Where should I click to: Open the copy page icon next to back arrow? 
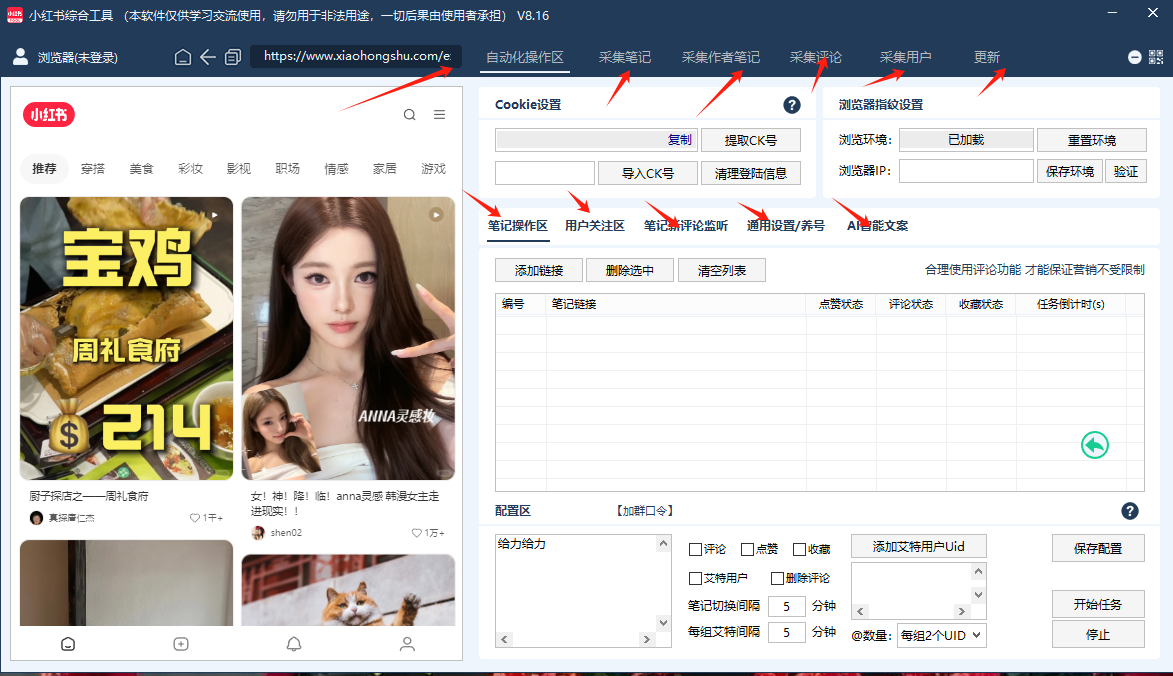pyautogui.click(x=233, y=57)
